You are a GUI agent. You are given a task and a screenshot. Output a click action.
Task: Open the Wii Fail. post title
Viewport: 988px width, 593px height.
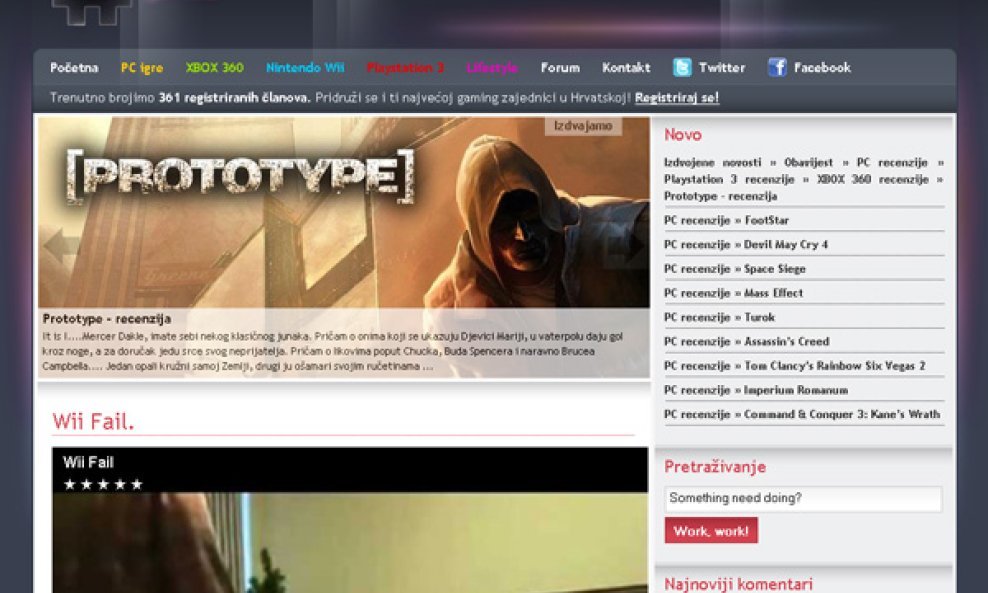pos(93,421)
